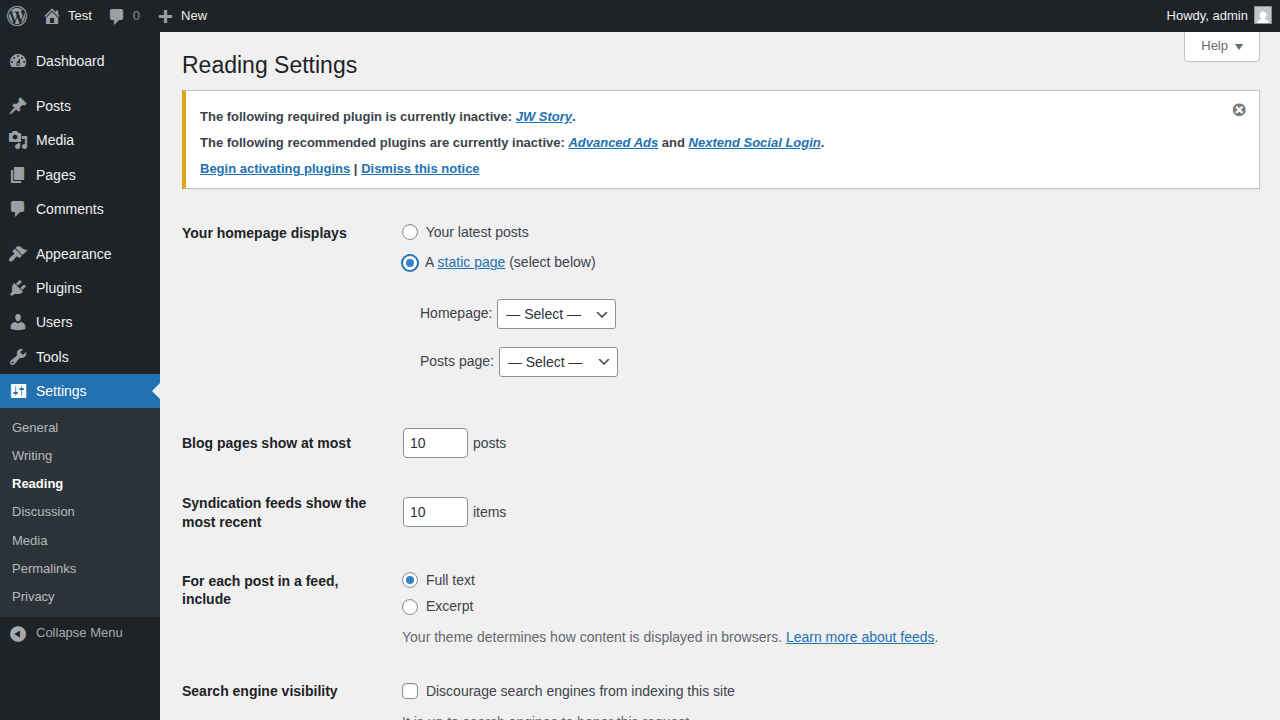Click the WordPress logo icon
The width and height of the screenshot is (1280, 720).
pyautogui.click(x=17, y=16)
